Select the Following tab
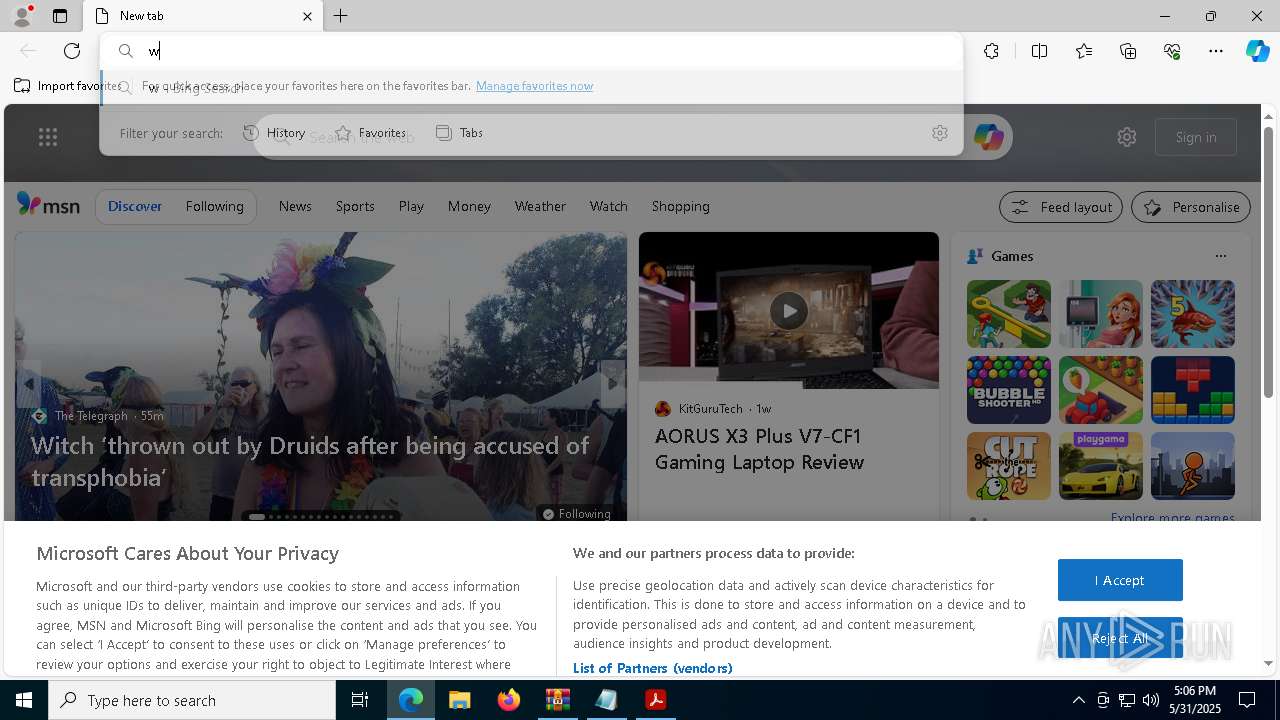The height and width of the screenshot is (720, 1280). pos(214,206)
